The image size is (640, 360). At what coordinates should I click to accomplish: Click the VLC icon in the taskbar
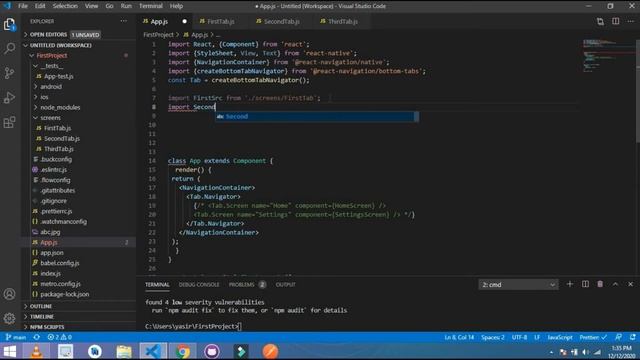(x=36, y=351)
